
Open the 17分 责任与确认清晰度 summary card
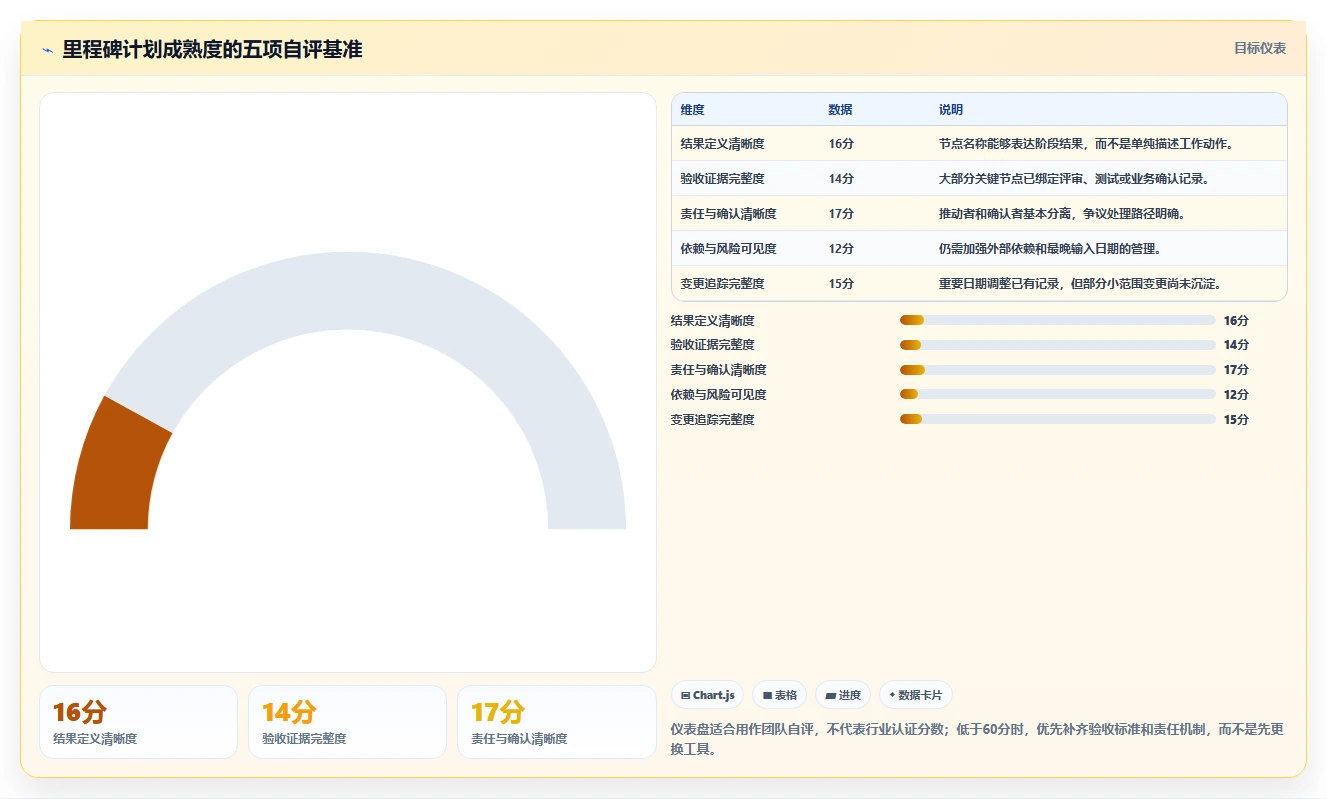pos(556,722)
